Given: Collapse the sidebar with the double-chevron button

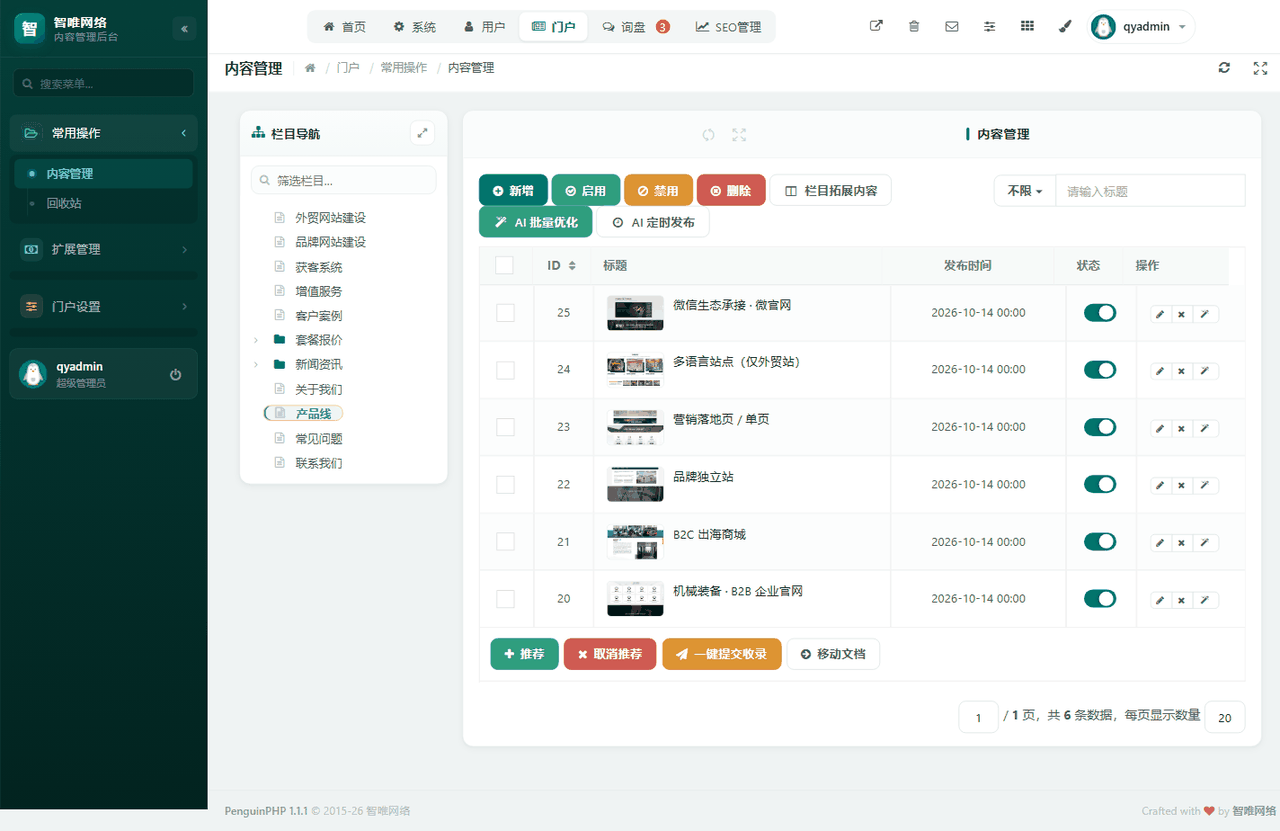Looking at the screenshot, I should point(184,29).
